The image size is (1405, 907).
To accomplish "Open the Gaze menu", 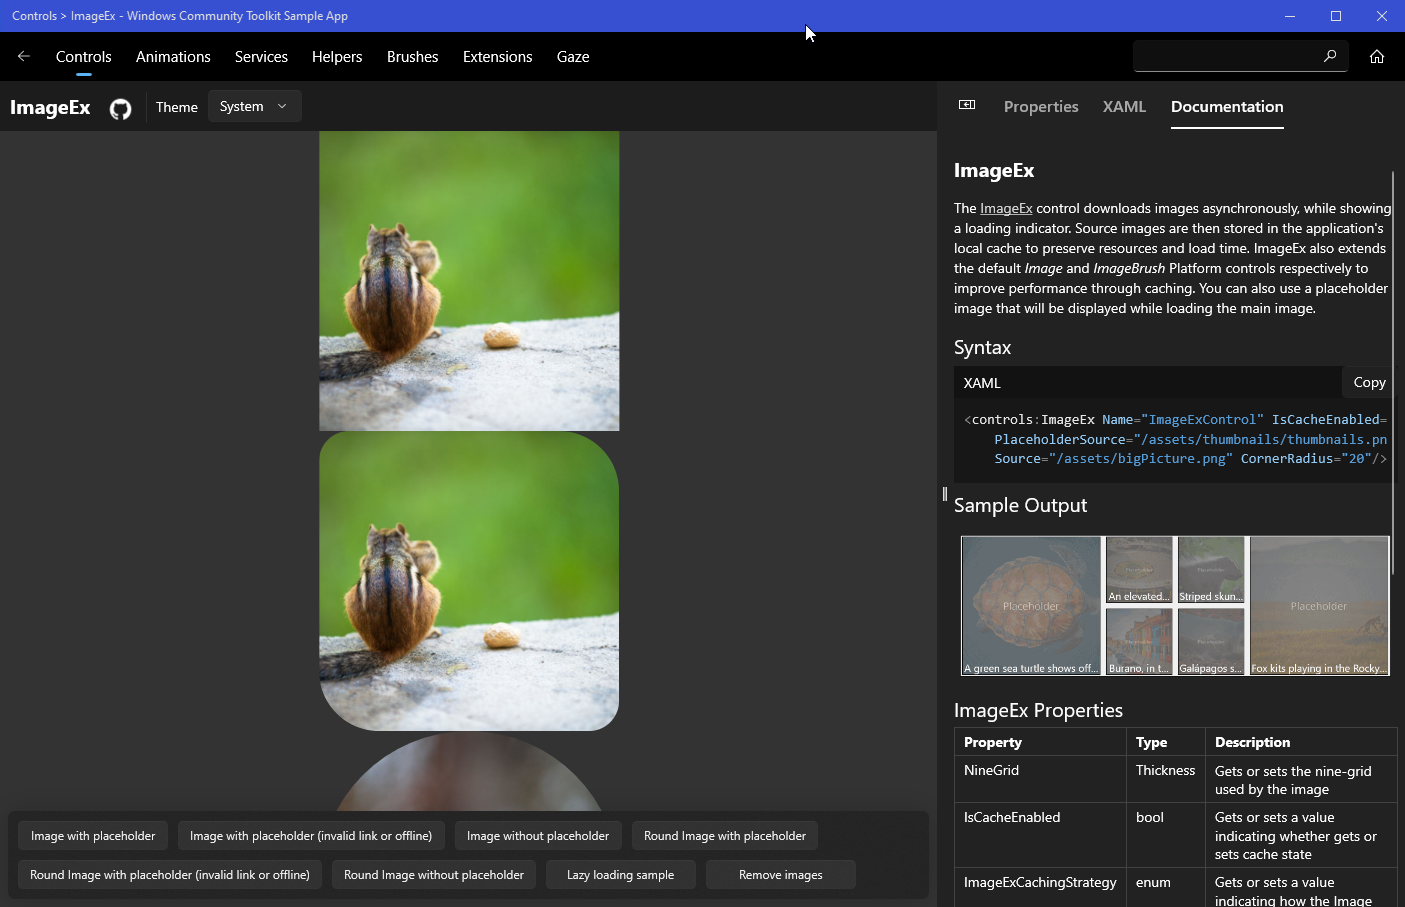I will coord(573,57).
